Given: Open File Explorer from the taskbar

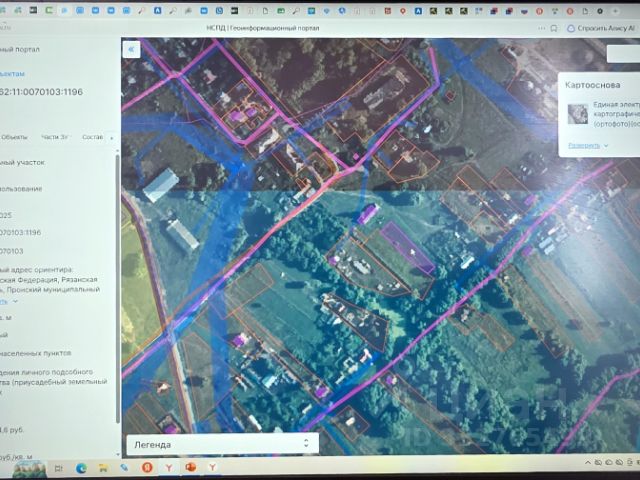Looking at the screenshot, I should click(103, 468).
